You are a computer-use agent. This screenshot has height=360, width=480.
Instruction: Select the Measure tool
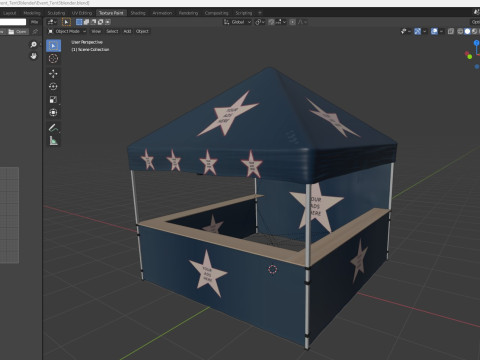coord(53,141)
